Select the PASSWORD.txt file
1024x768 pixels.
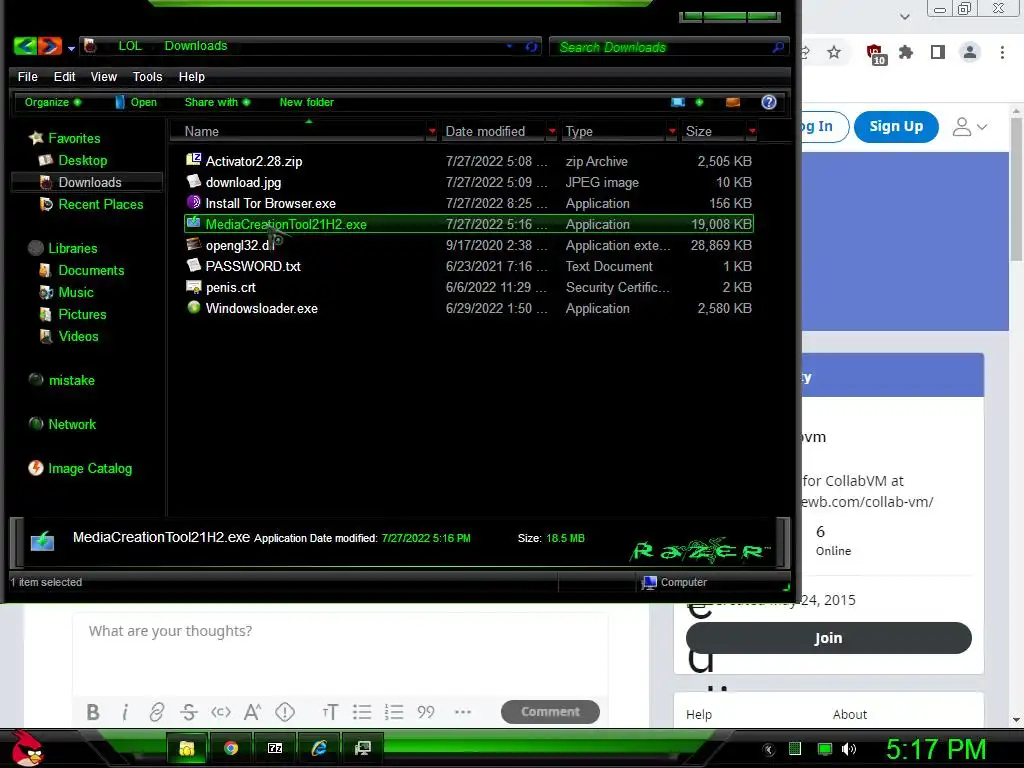point(253,266)
